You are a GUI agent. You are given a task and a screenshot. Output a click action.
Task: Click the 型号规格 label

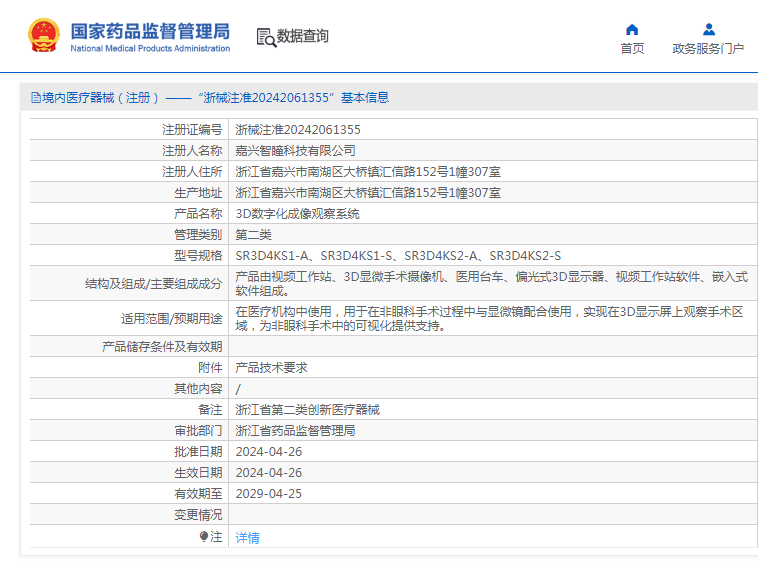[198, 256]
